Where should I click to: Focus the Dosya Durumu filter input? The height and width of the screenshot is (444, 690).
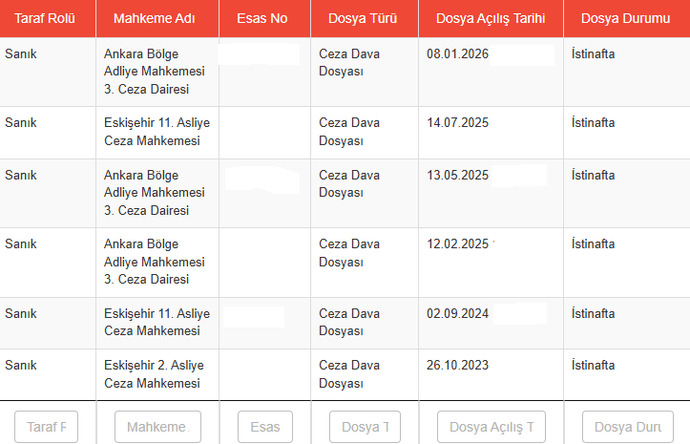tap(628, 427)
